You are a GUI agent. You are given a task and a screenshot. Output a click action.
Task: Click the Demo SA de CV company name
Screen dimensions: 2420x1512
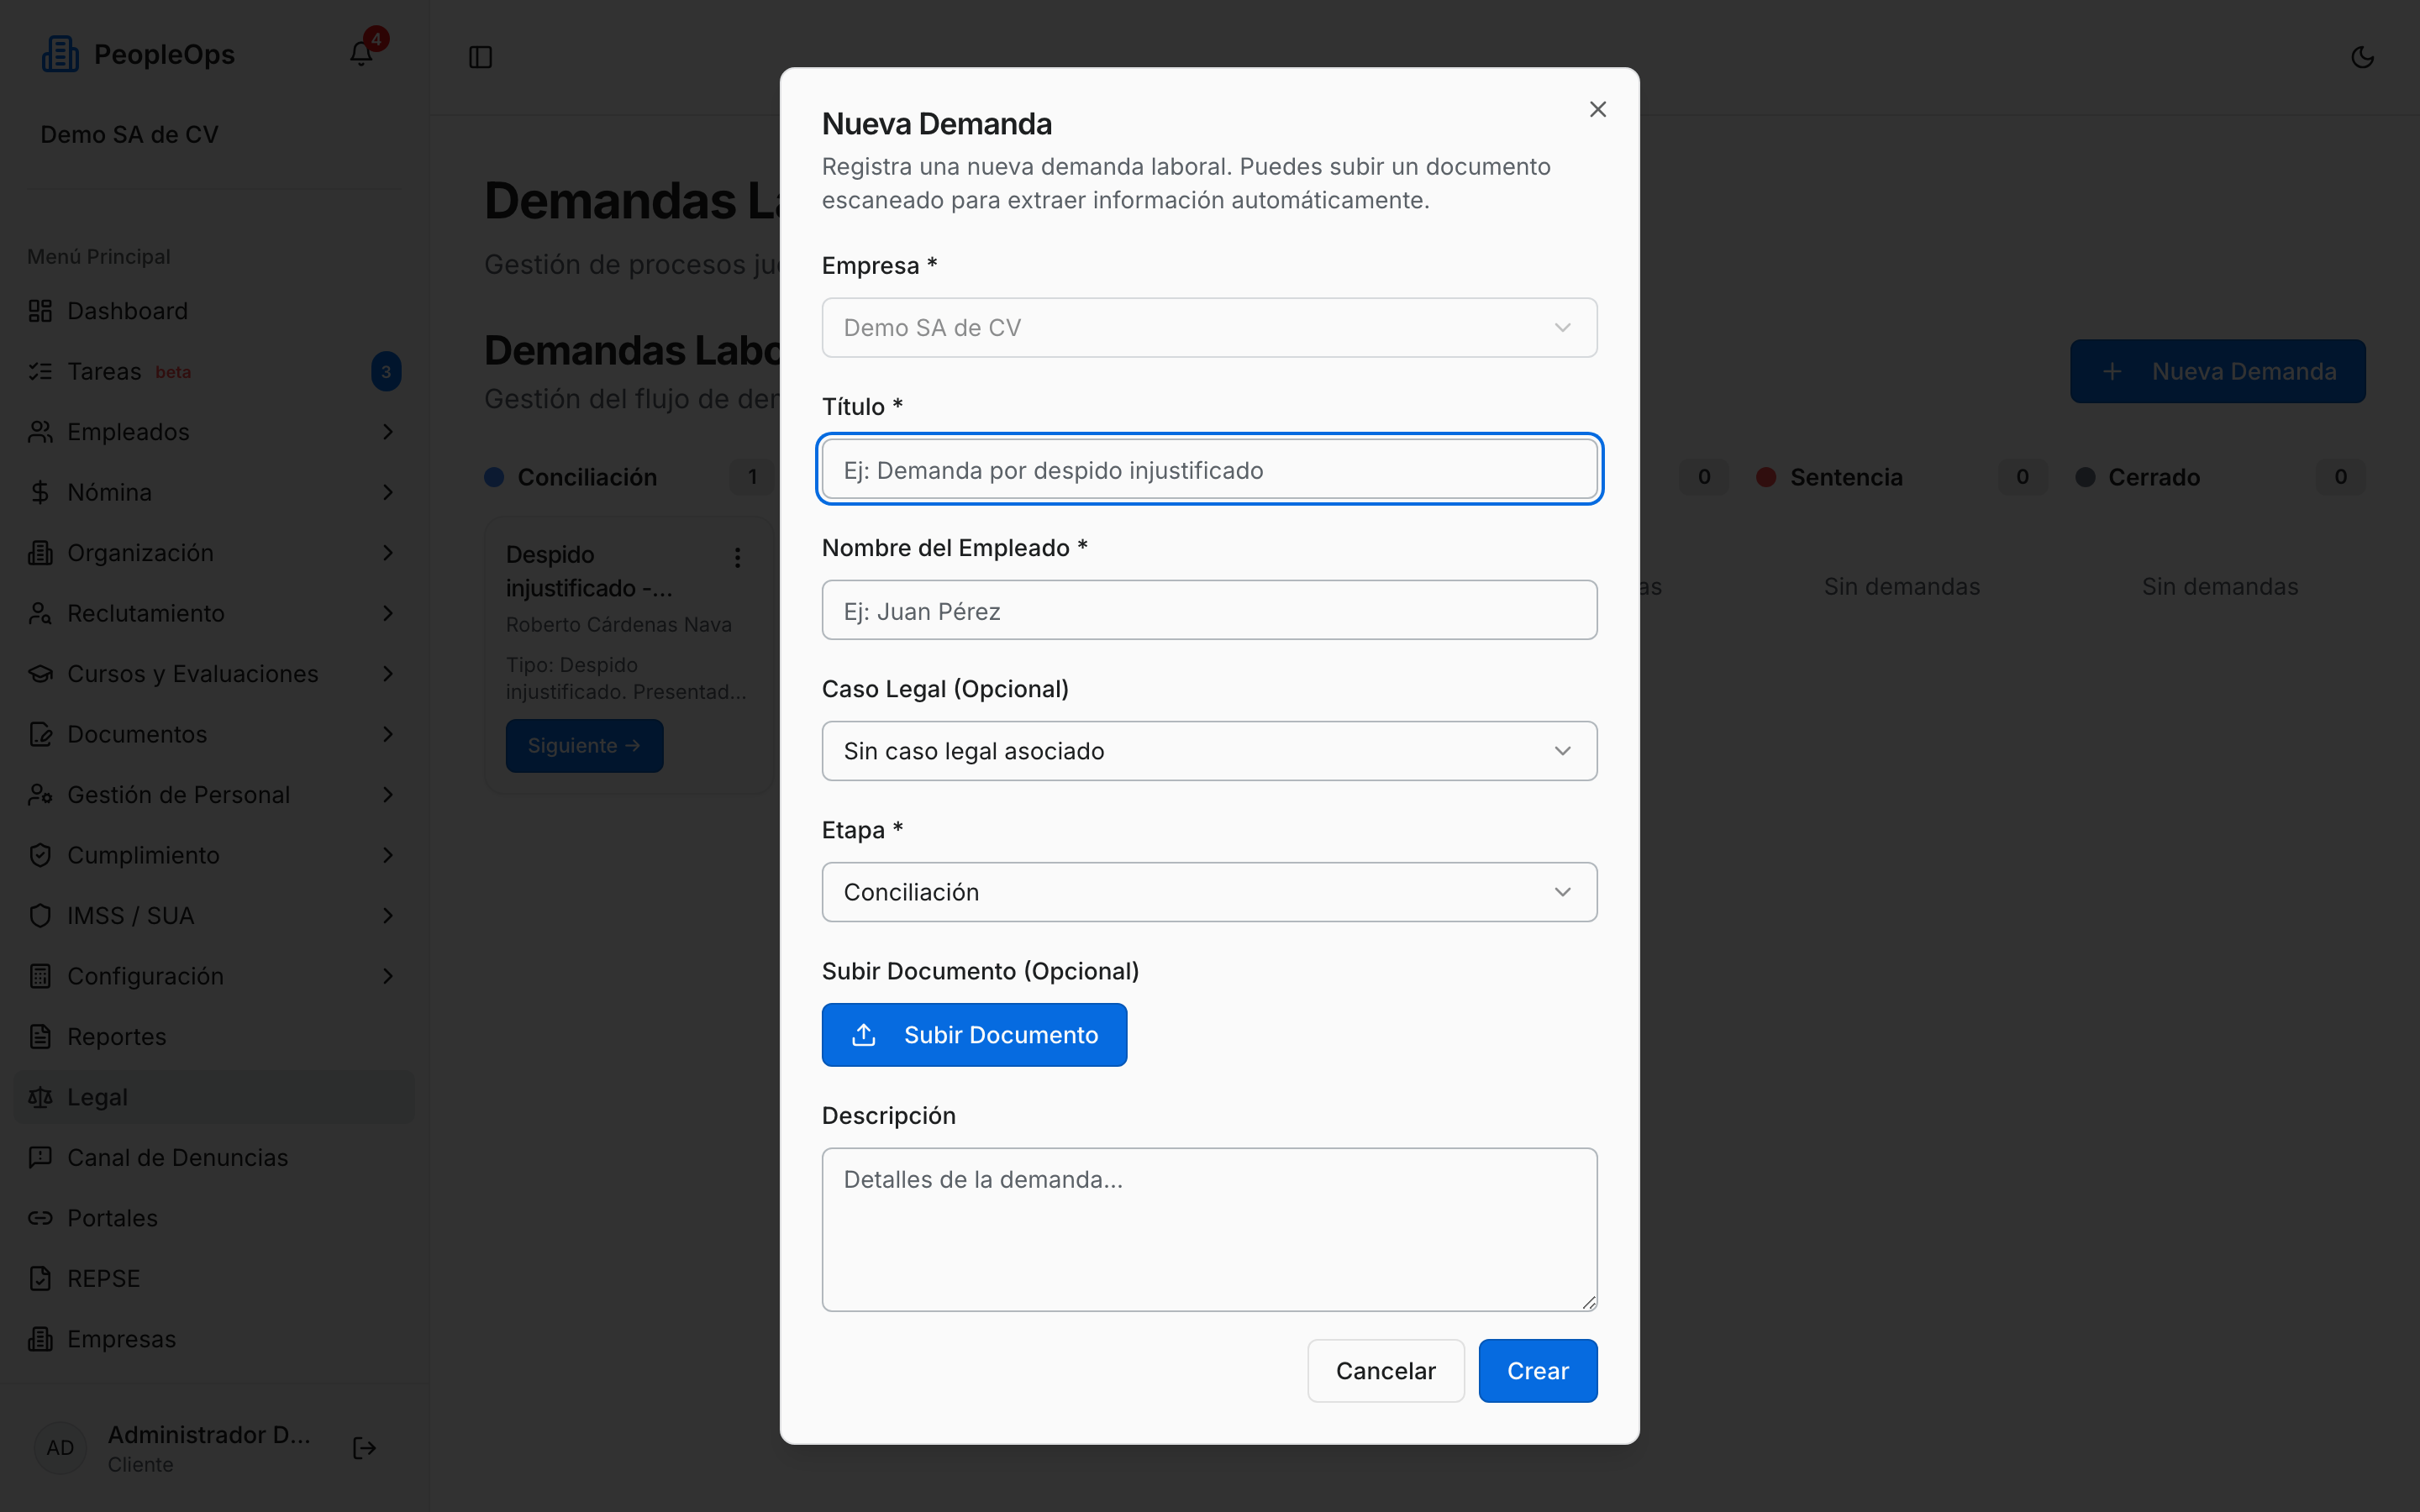(129, 134)
